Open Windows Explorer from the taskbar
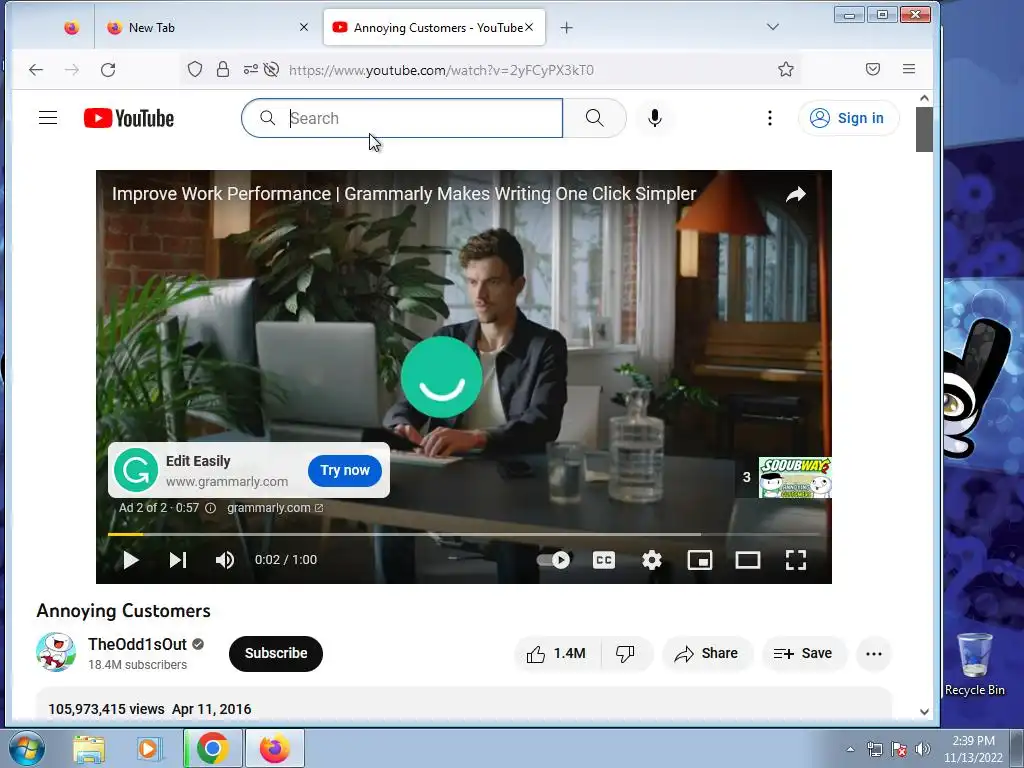1024x768 pixels. point(89,748)
